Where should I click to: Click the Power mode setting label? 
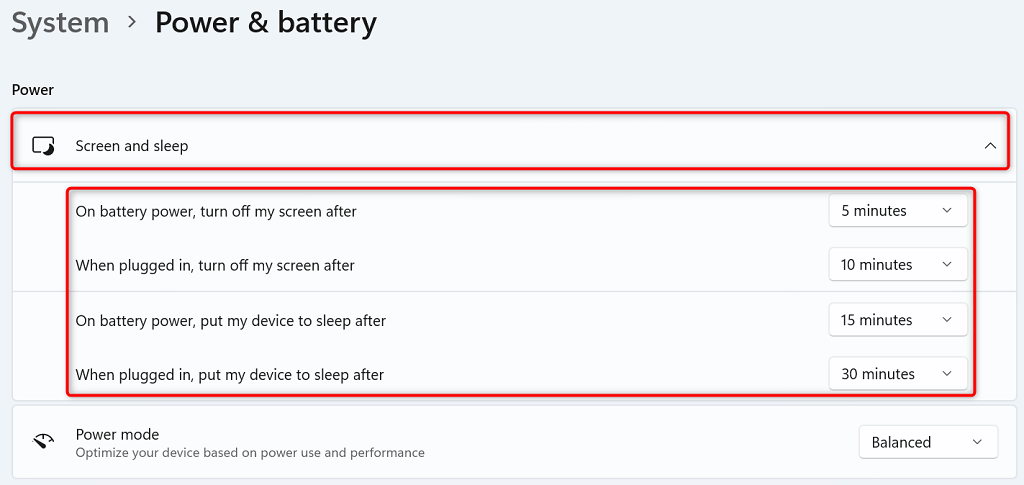117,434
